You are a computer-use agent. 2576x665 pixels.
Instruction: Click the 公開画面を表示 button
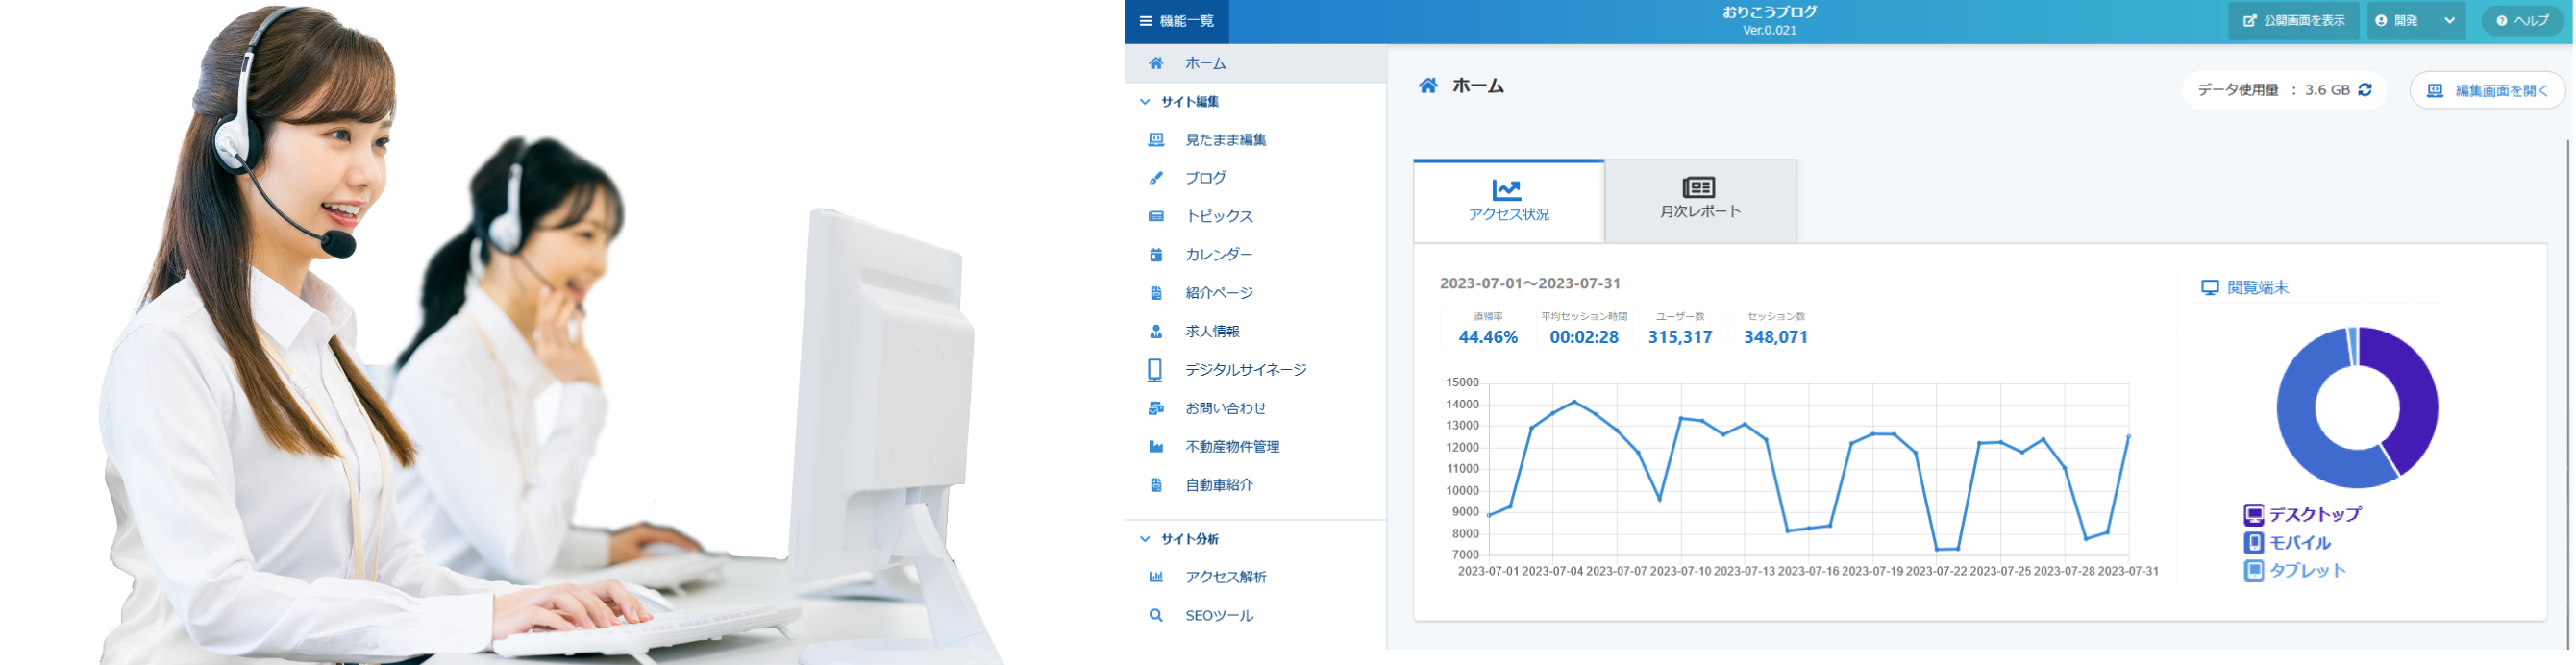(2293, 21)
